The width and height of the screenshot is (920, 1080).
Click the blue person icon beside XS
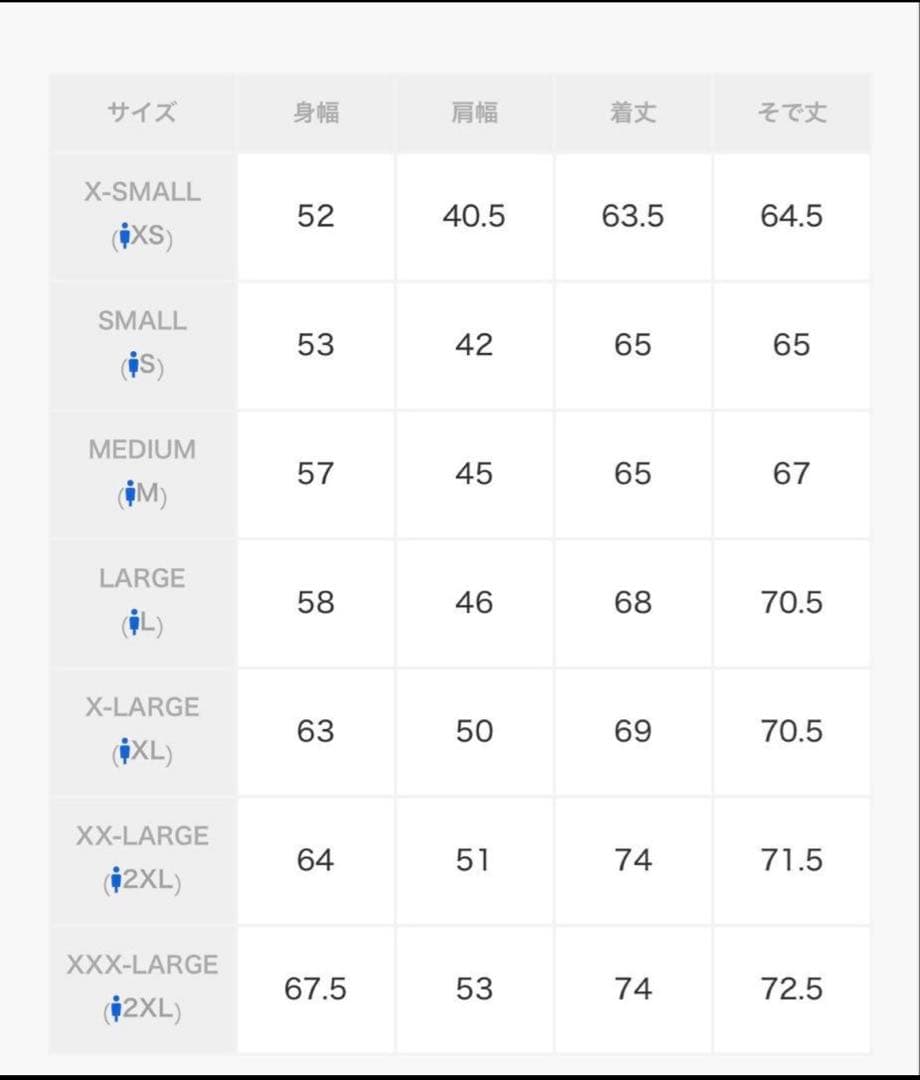[x=124, y=237]
